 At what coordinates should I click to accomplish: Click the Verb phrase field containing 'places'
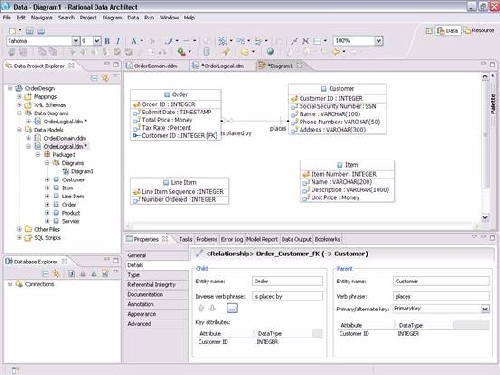pyautogui.click(x=441, y=296)
